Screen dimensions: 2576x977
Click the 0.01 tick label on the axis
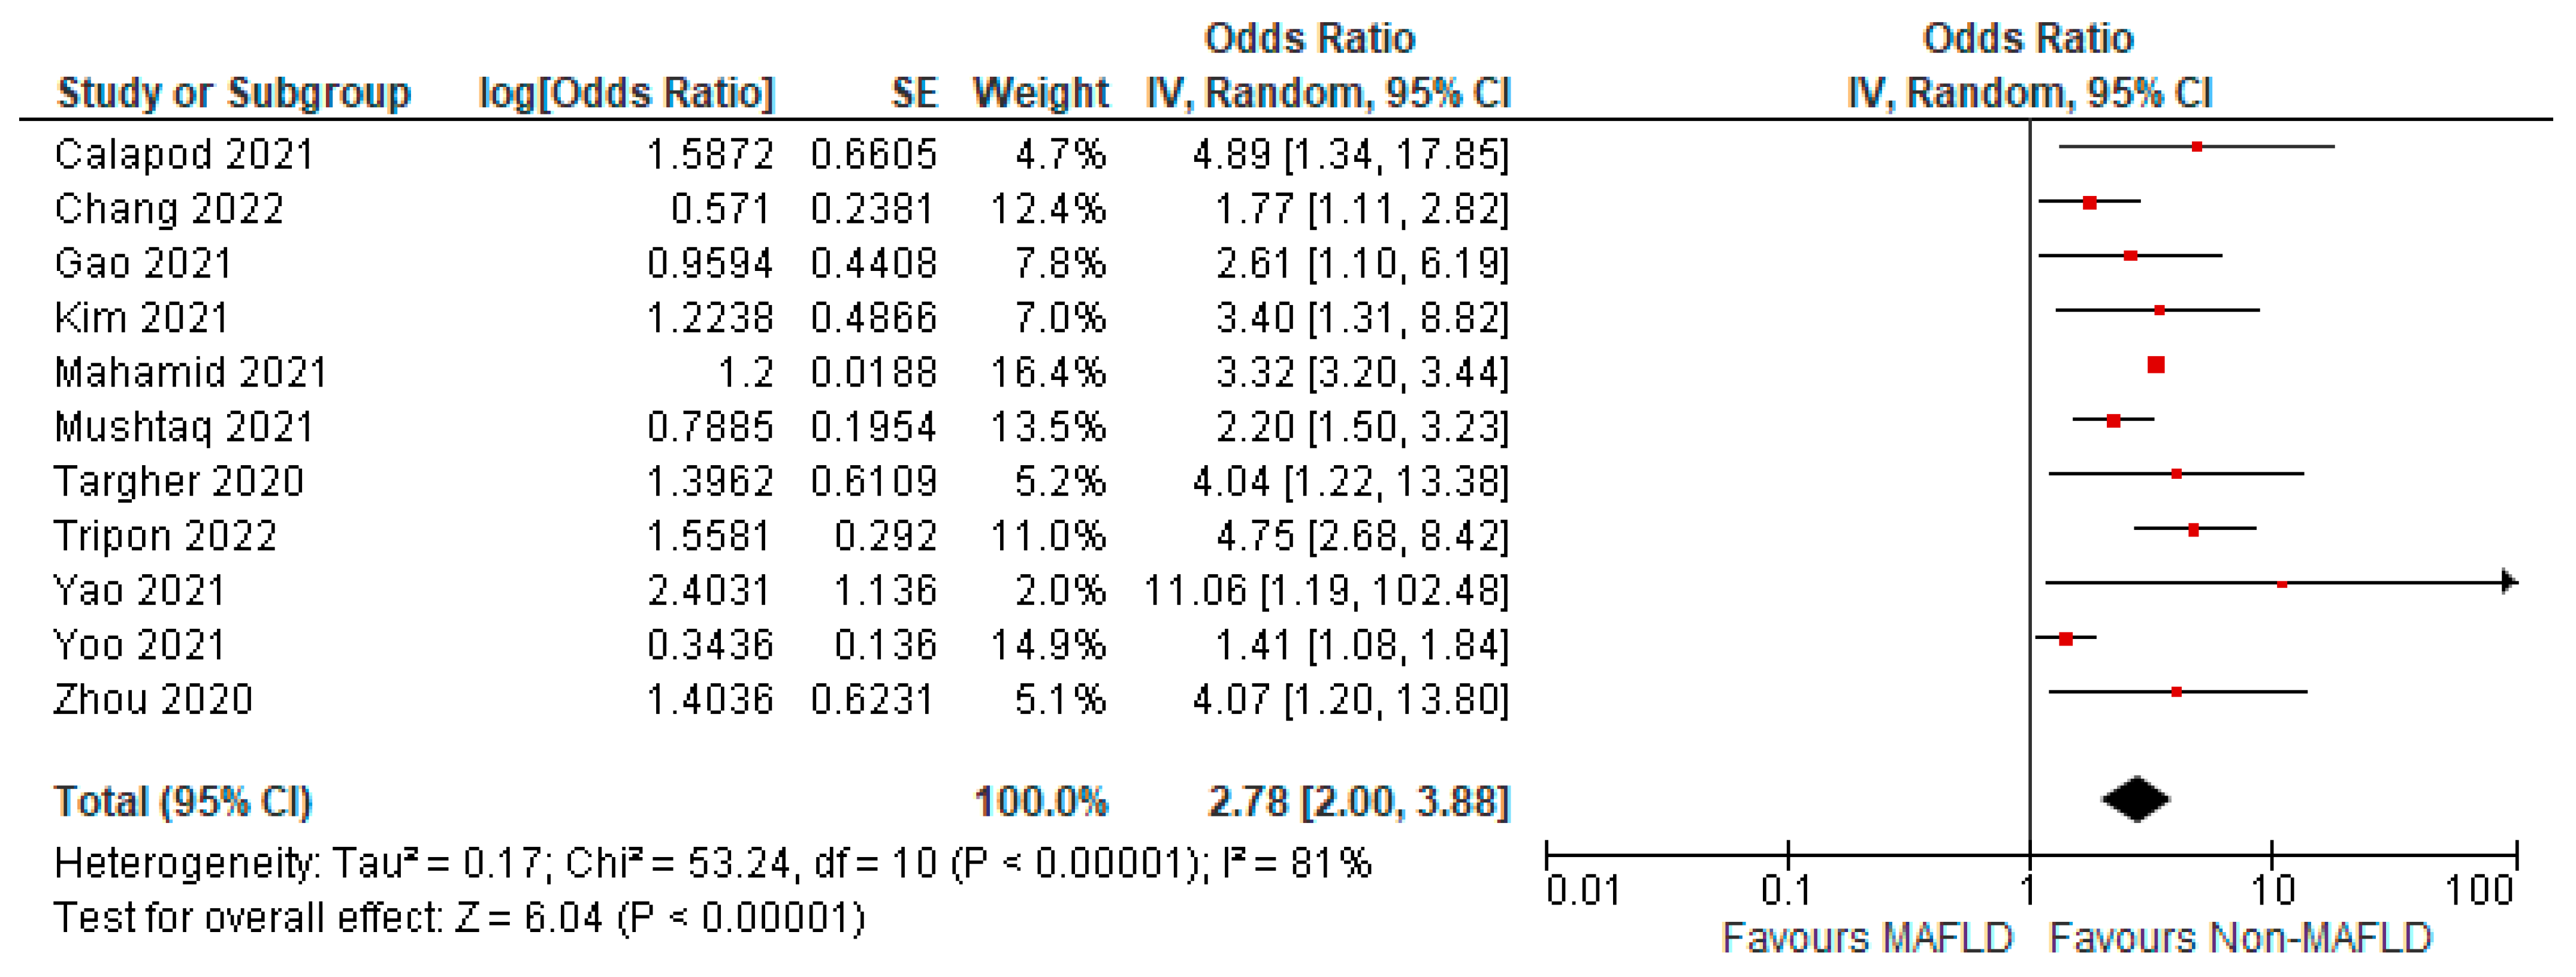point(1582,889)
